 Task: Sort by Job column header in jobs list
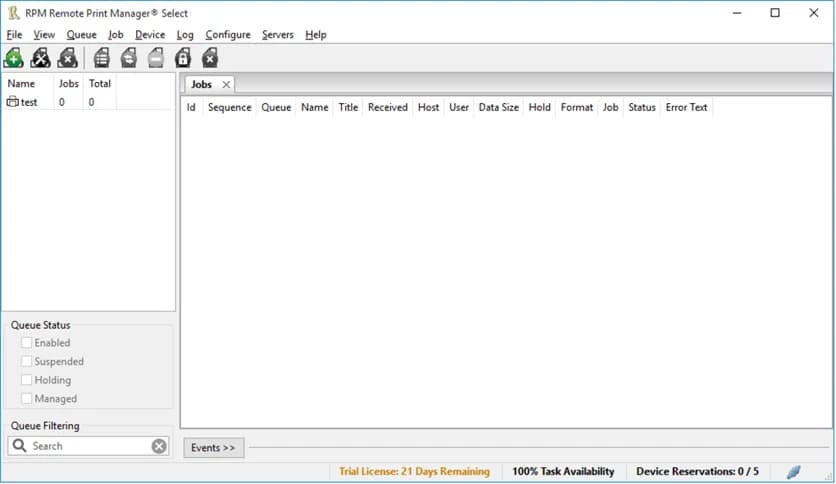pyautogui.click(x=610, y=107)
